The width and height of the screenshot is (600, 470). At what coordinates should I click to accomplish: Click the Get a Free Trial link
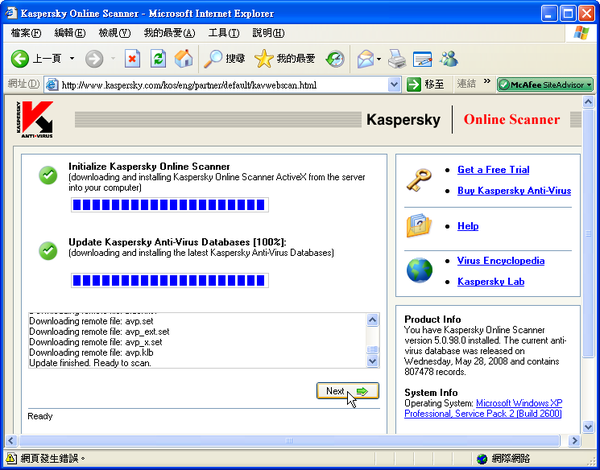pyautogui.click(x=493, y=170)
